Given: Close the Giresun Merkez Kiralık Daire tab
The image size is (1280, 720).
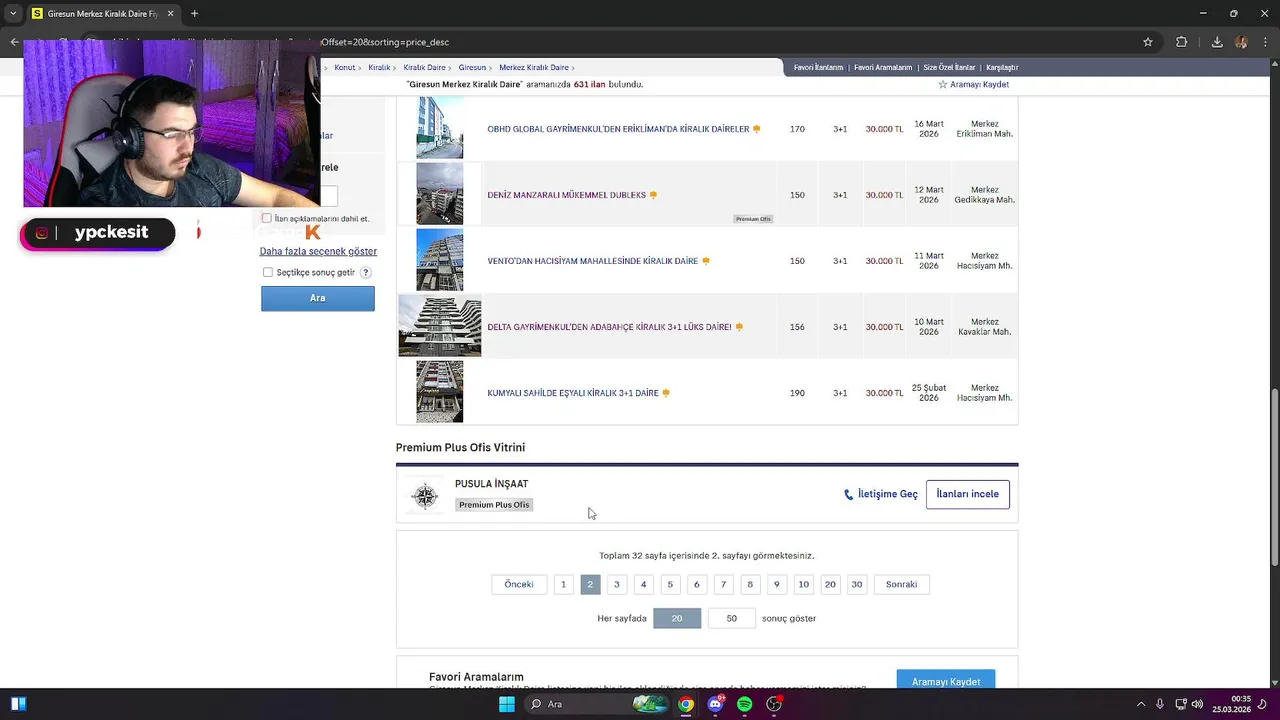Looking at the screenshot, I should click(170, 14).
